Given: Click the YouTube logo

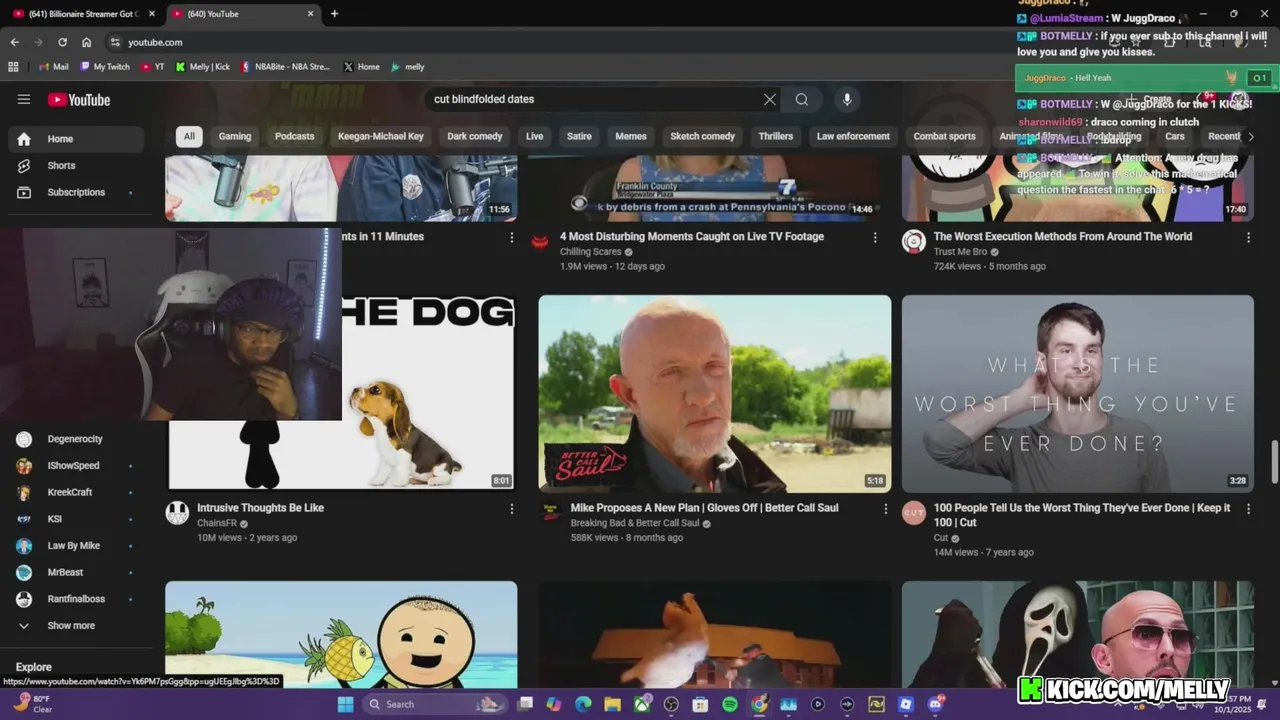Looking at the screenshot, I should pos(79,99).
